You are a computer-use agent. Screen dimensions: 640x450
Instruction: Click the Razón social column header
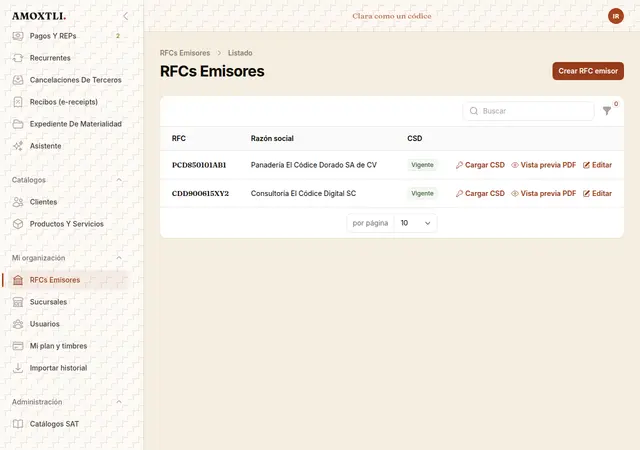(x=272, y=138)
